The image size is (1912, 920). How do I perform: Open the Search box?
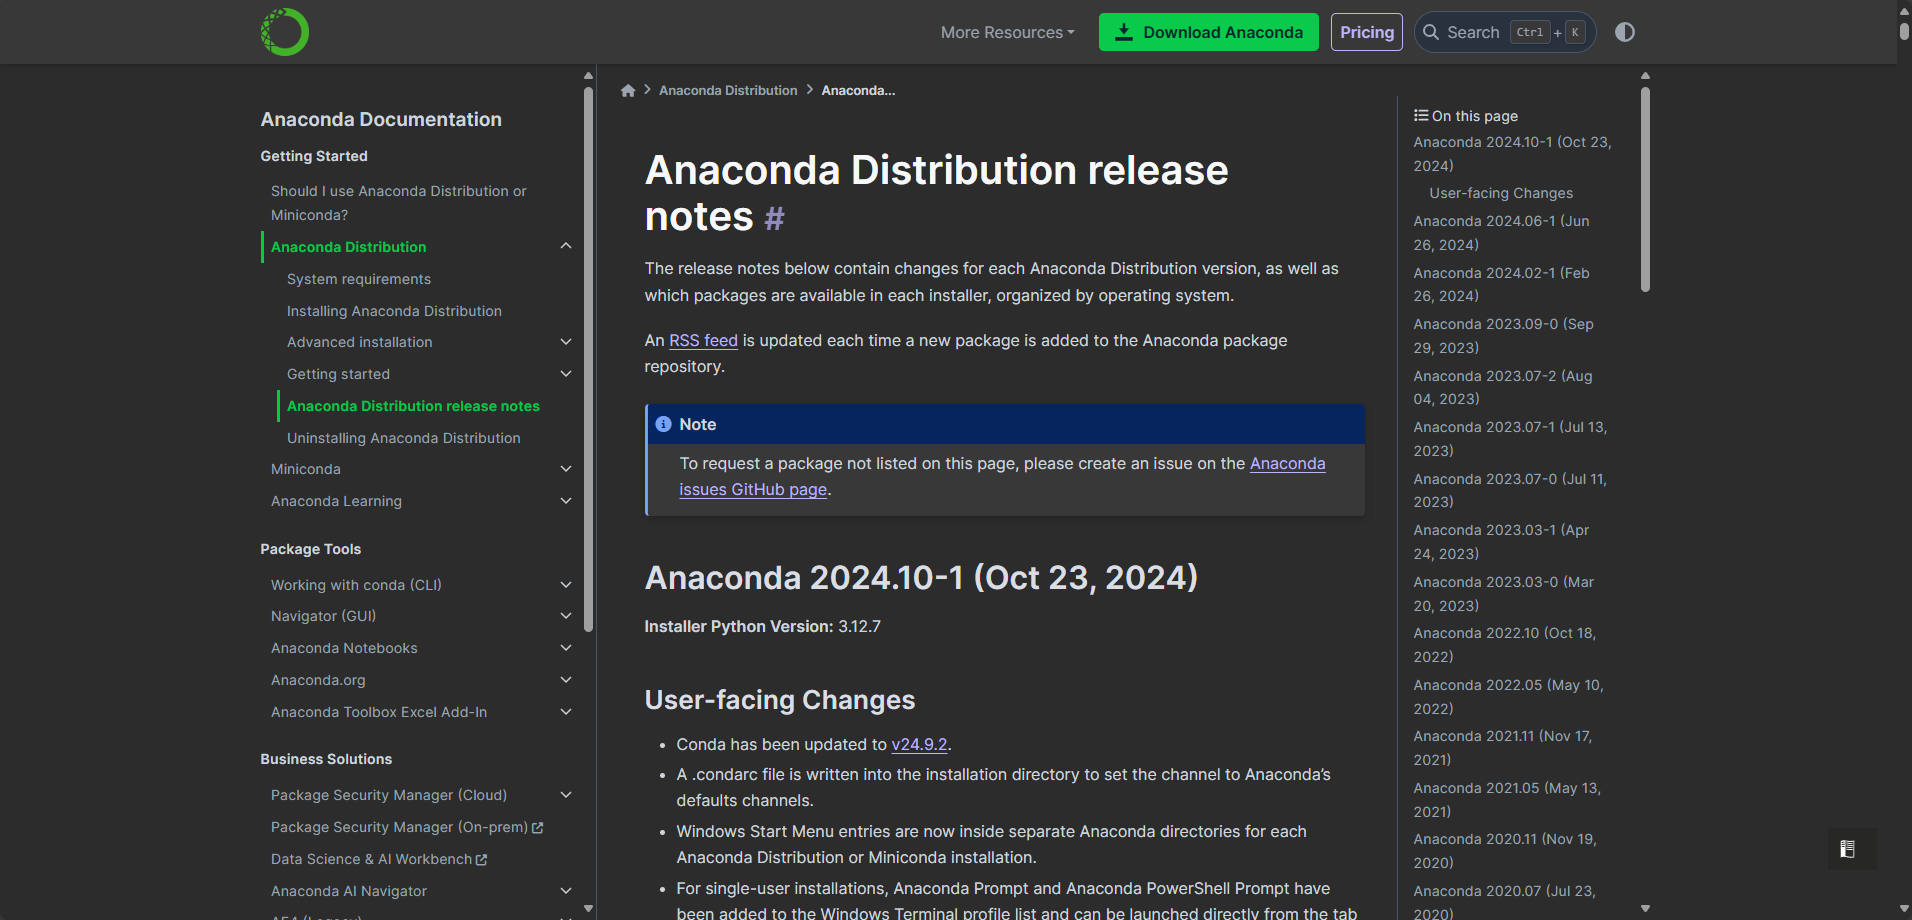tap(1504, 32)
